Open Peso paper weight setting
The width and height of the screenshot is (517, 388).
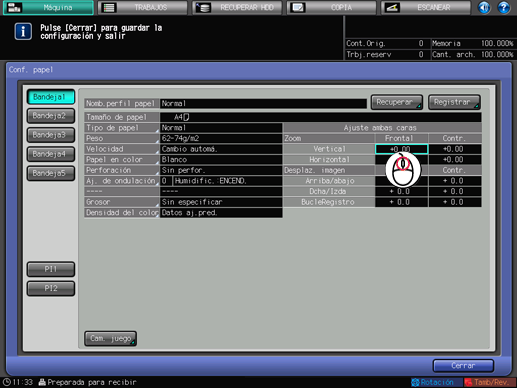(x=122, y=138)
